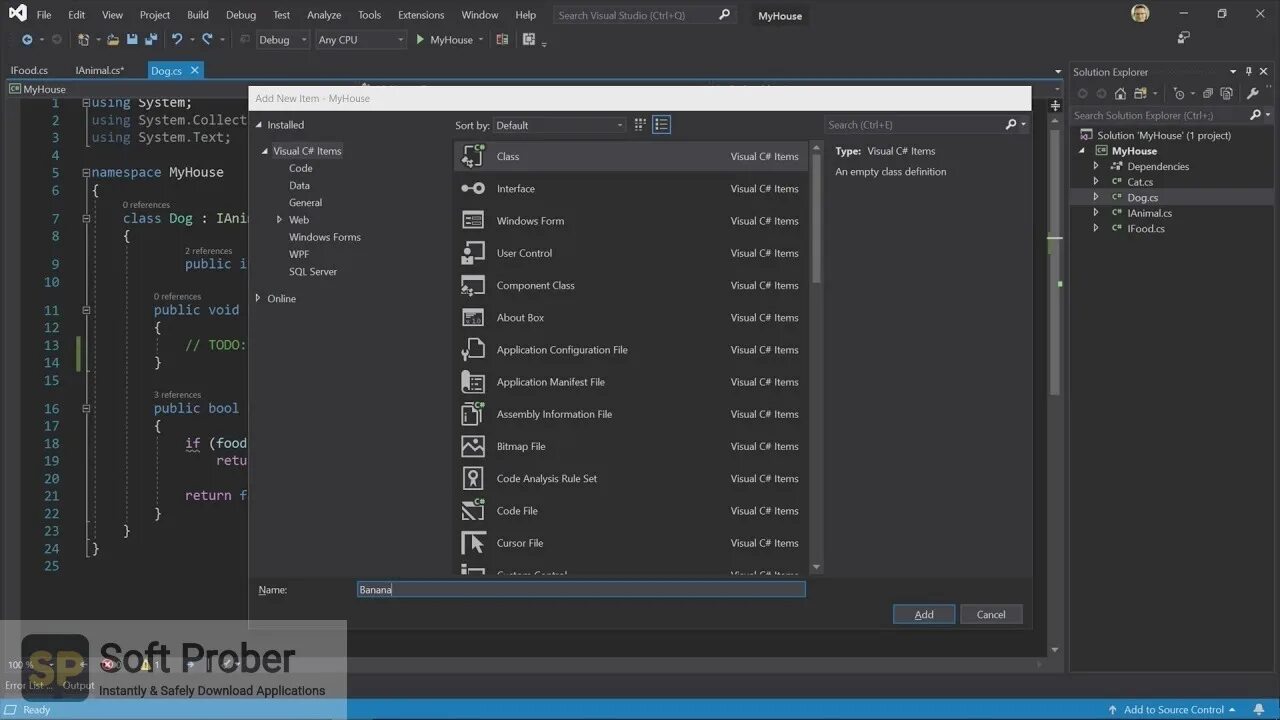Viewport: 1280px width, 720px height.
Task: Open the Sort by Default dropdown
Action: coord(560,125)
